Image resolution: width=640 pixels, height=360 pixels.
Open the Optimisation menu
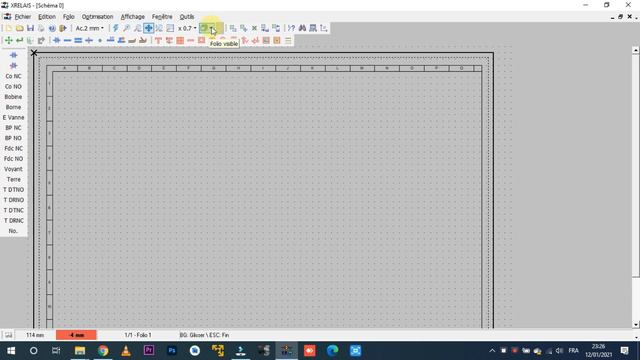(98, 17)
